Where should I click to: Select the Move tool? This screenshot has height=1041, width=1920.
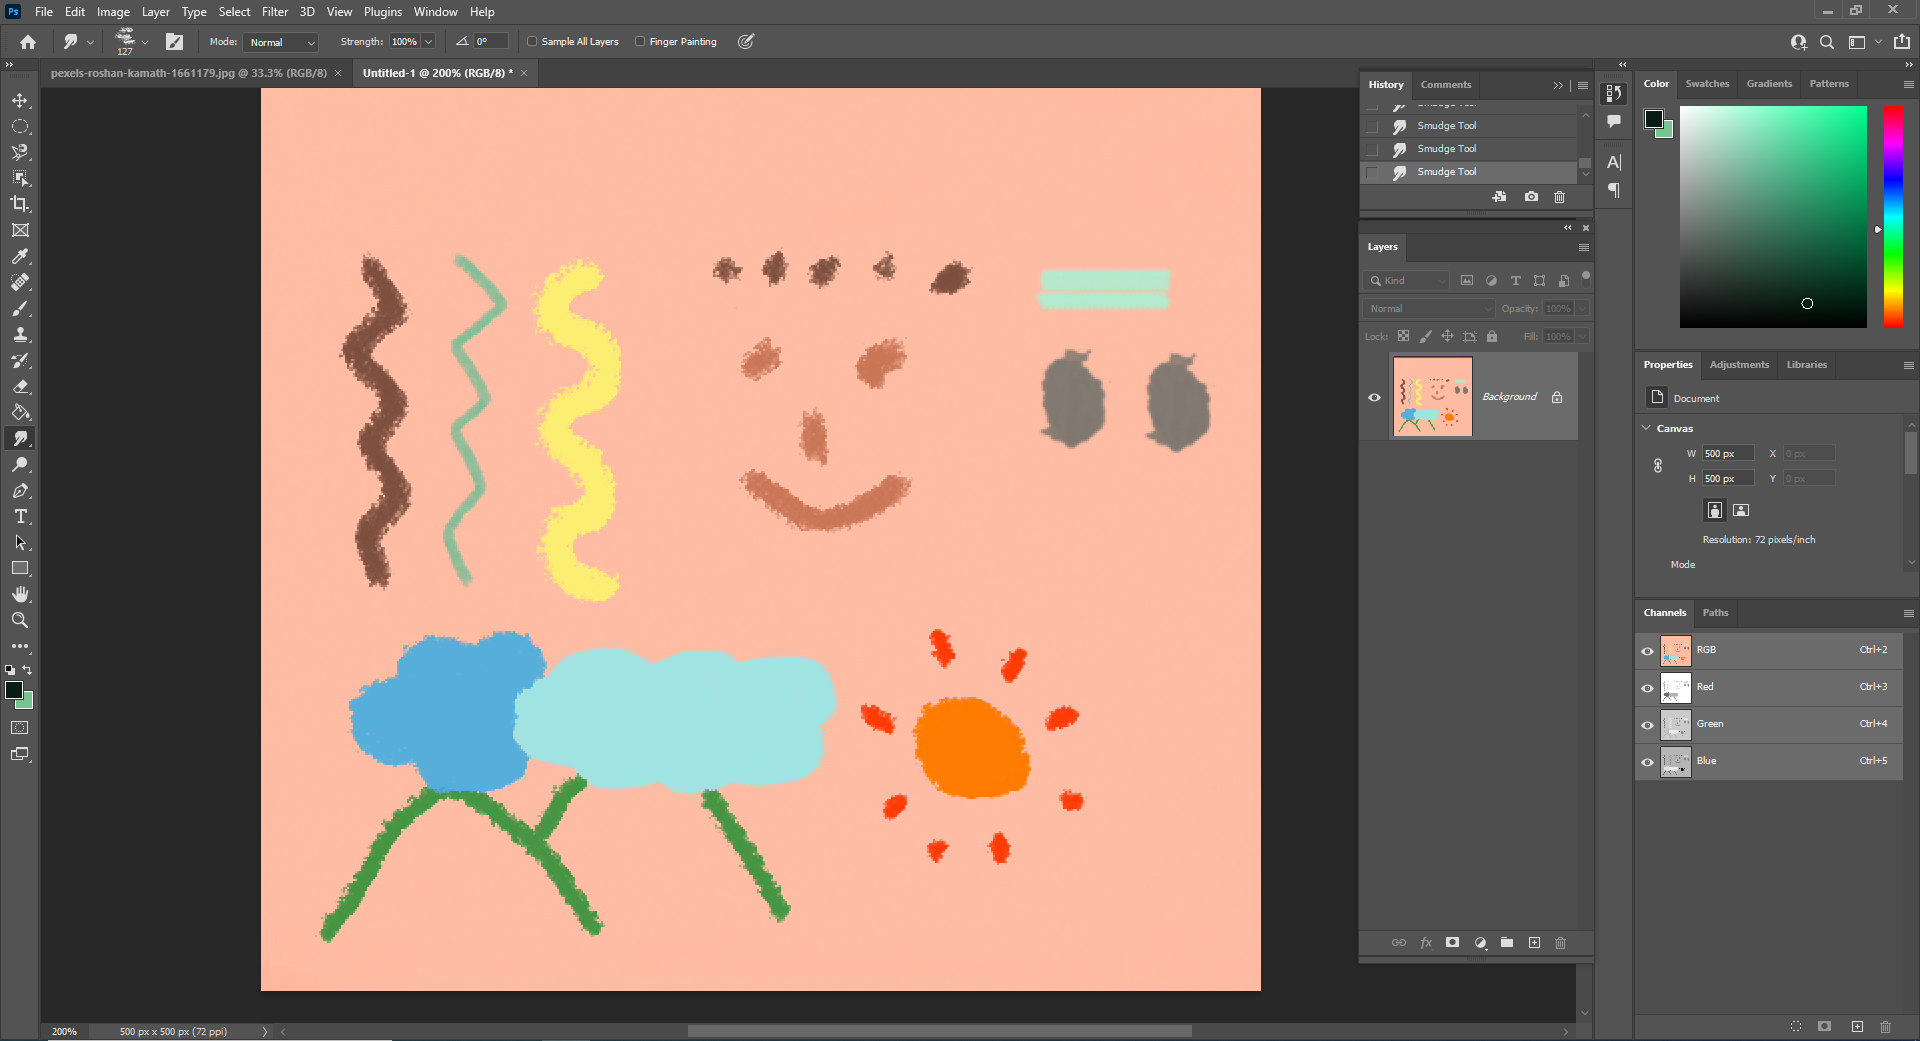point(20,101)
